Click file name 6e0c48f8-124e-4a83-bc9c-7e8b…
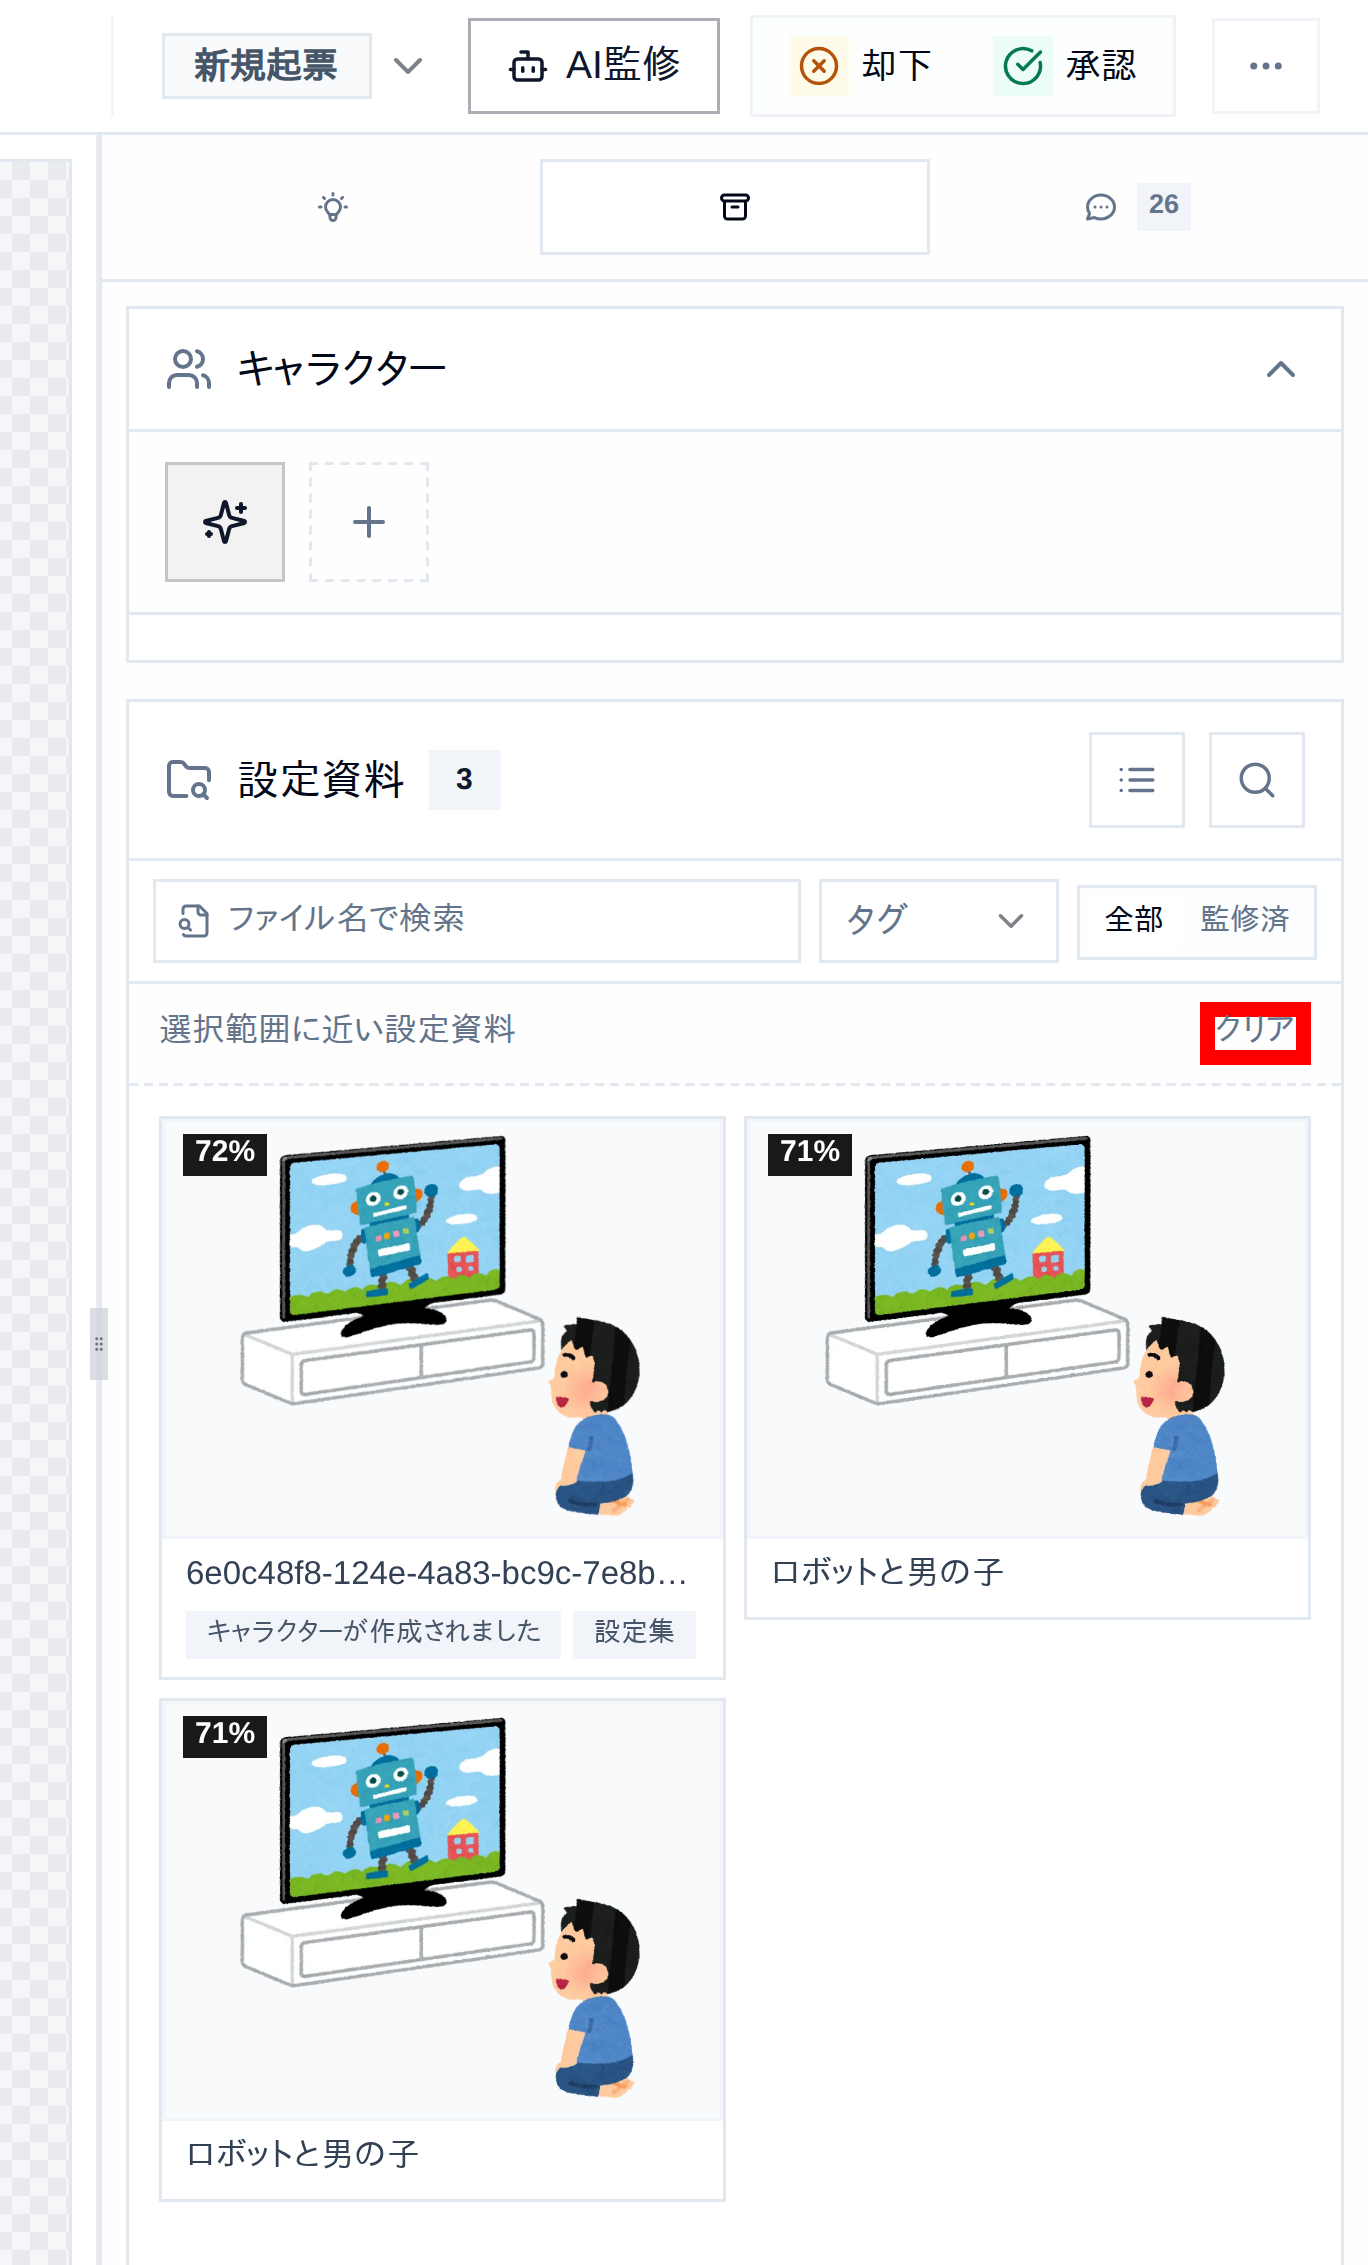The image size is (1368, 2265). [x=437, y=1573]
